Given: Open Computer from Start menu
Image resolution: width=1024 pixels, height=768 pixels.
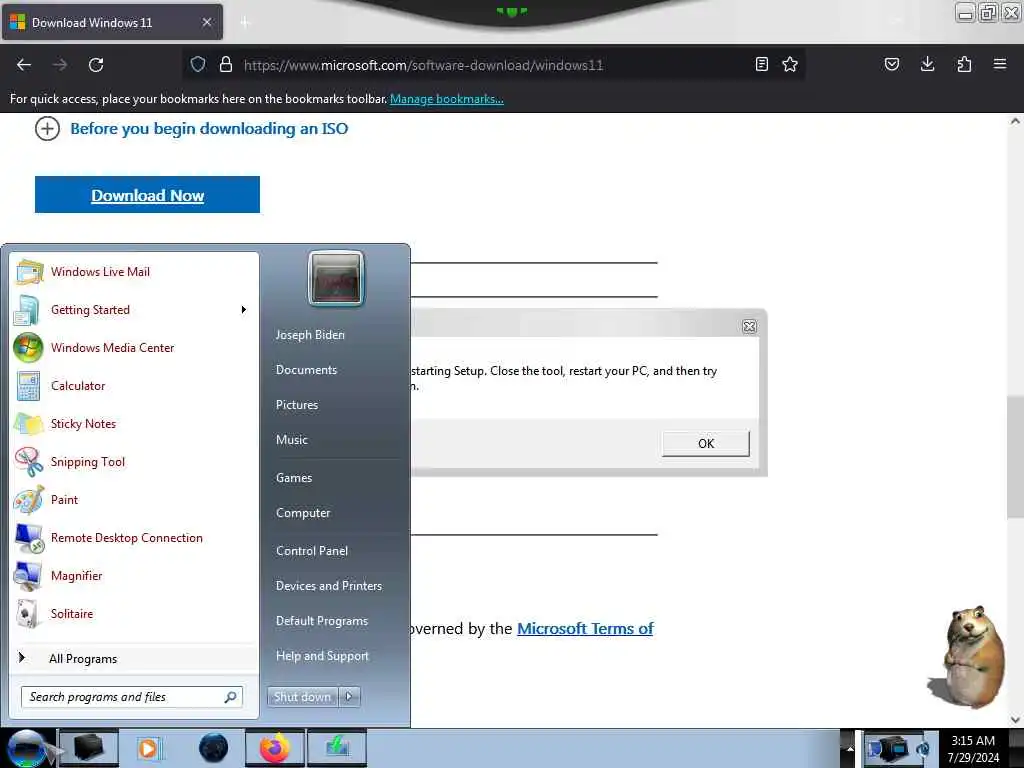Looking at the screenshot, I should click(x=303, y=513).
